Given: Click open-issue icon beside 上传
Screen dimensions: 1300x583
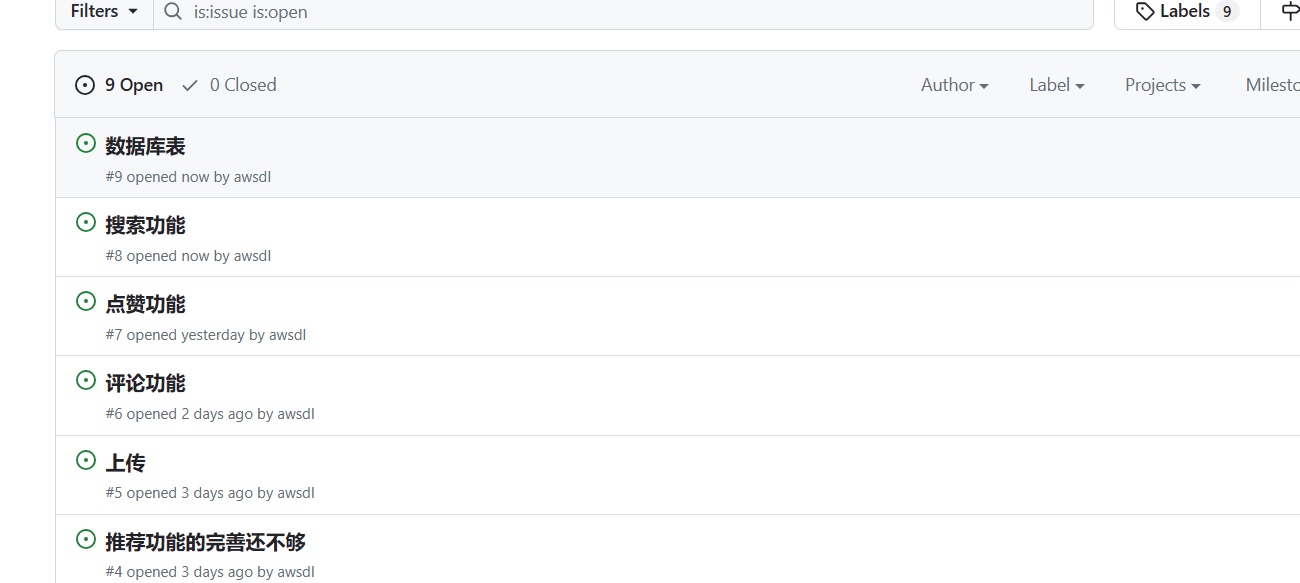Looking at the screenshot, I should (86, 461).
